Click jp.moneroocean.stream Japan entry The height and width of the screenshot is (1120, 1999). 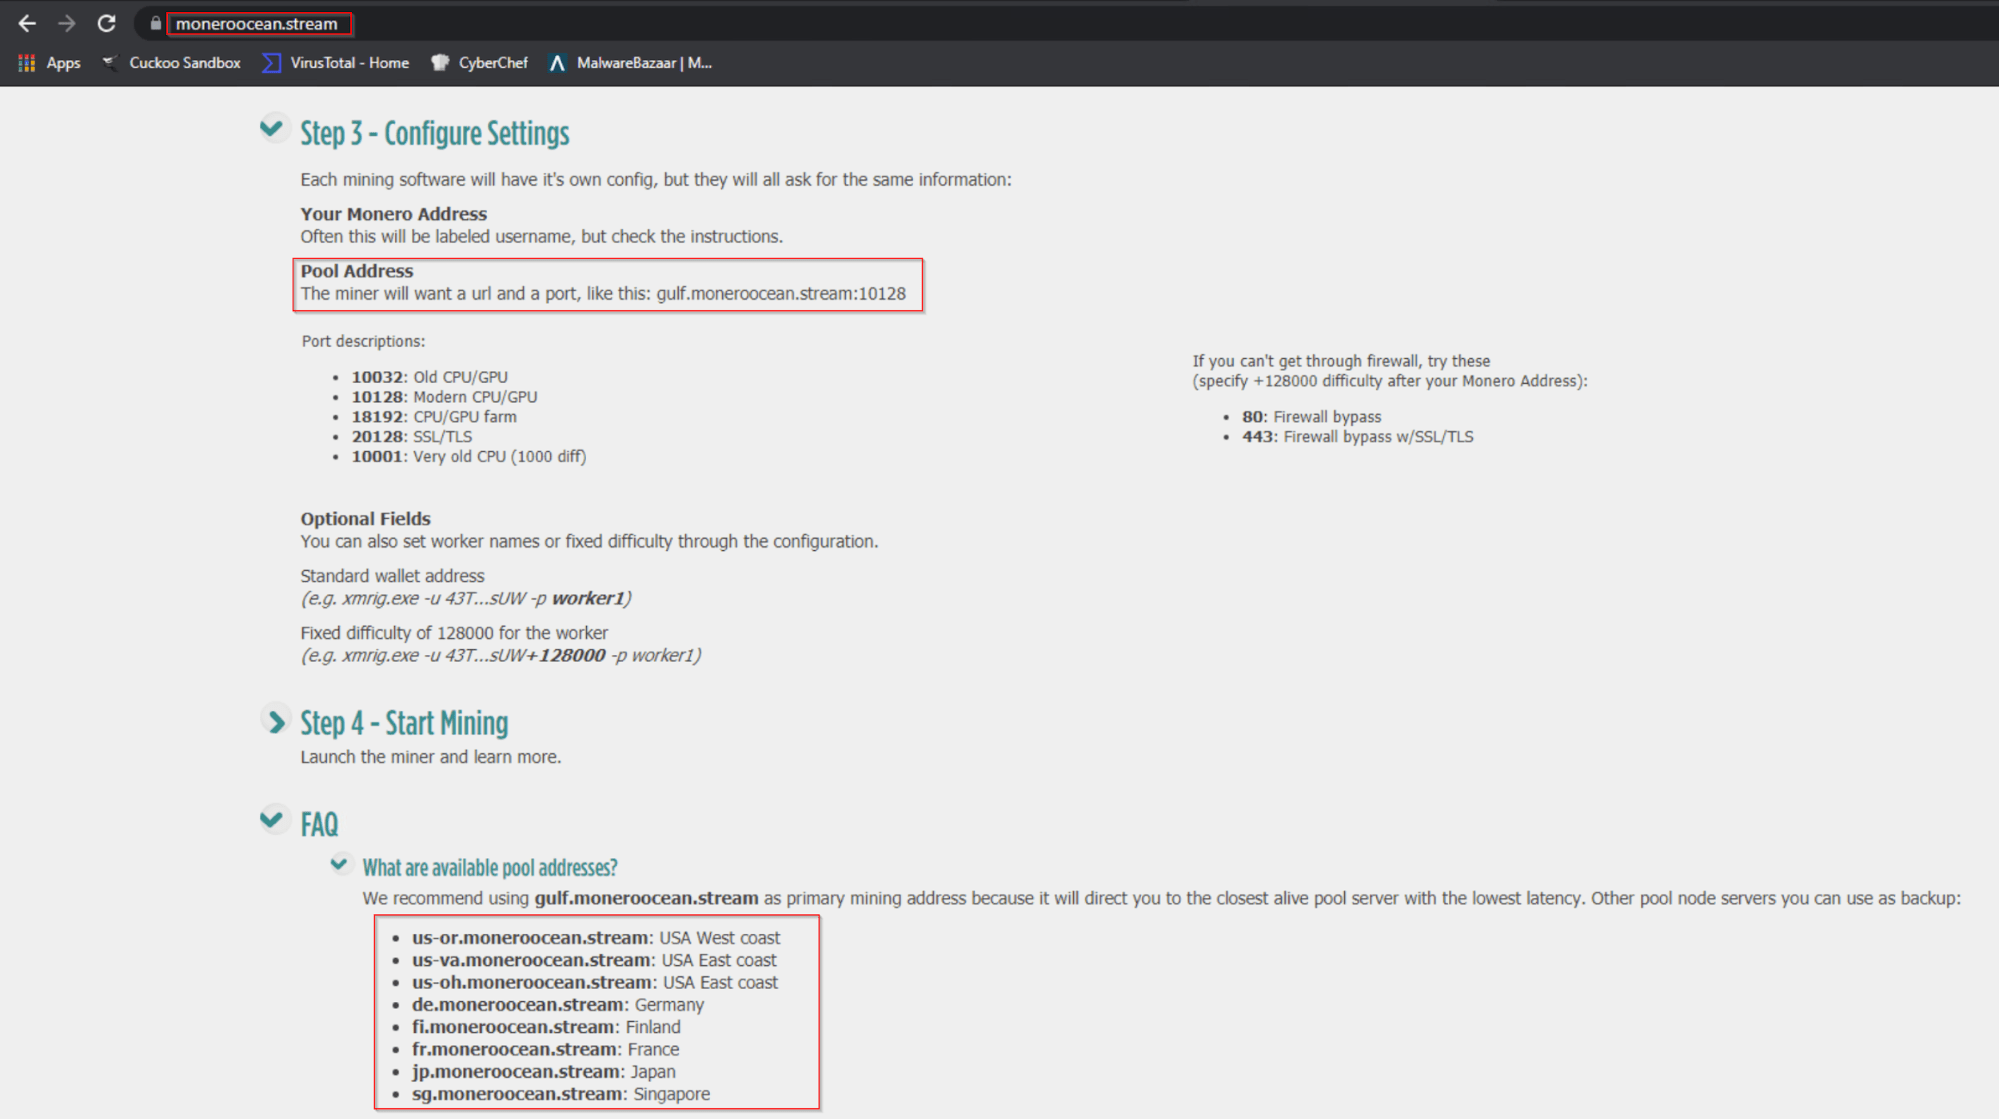544,1072
